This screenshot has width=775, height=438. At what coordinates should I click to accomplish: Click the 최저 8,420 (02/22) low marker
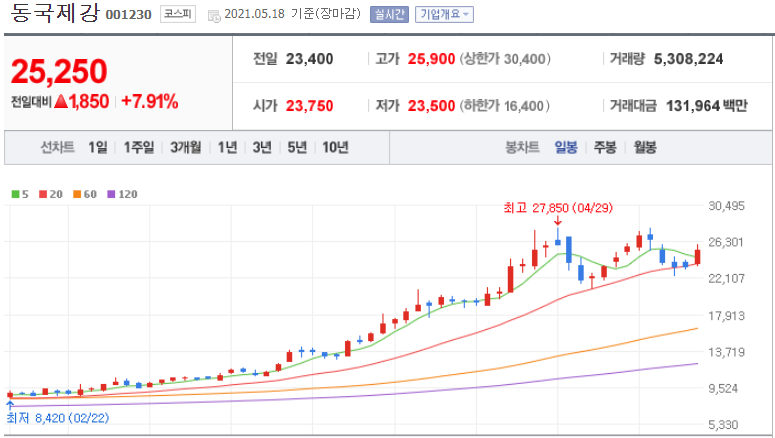click(57, 418)
